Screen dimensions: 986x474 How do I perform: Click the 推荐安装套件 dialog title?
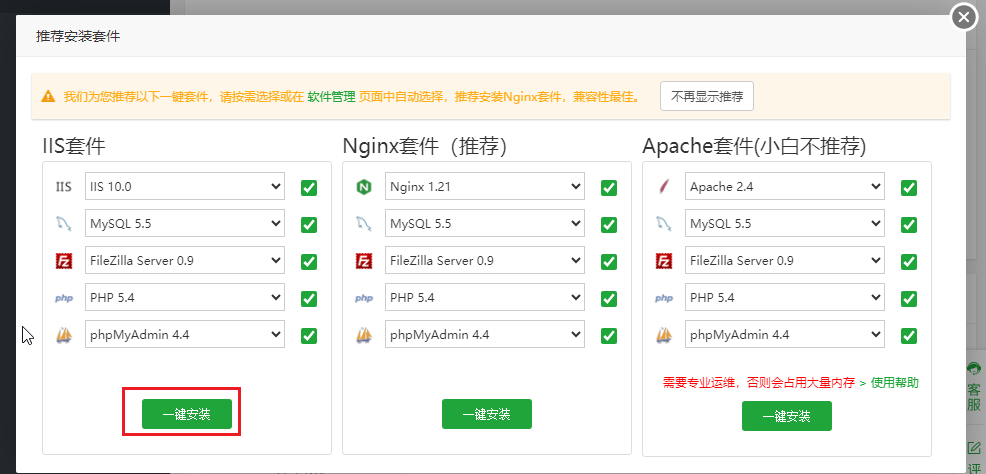(x=78, y=36)
